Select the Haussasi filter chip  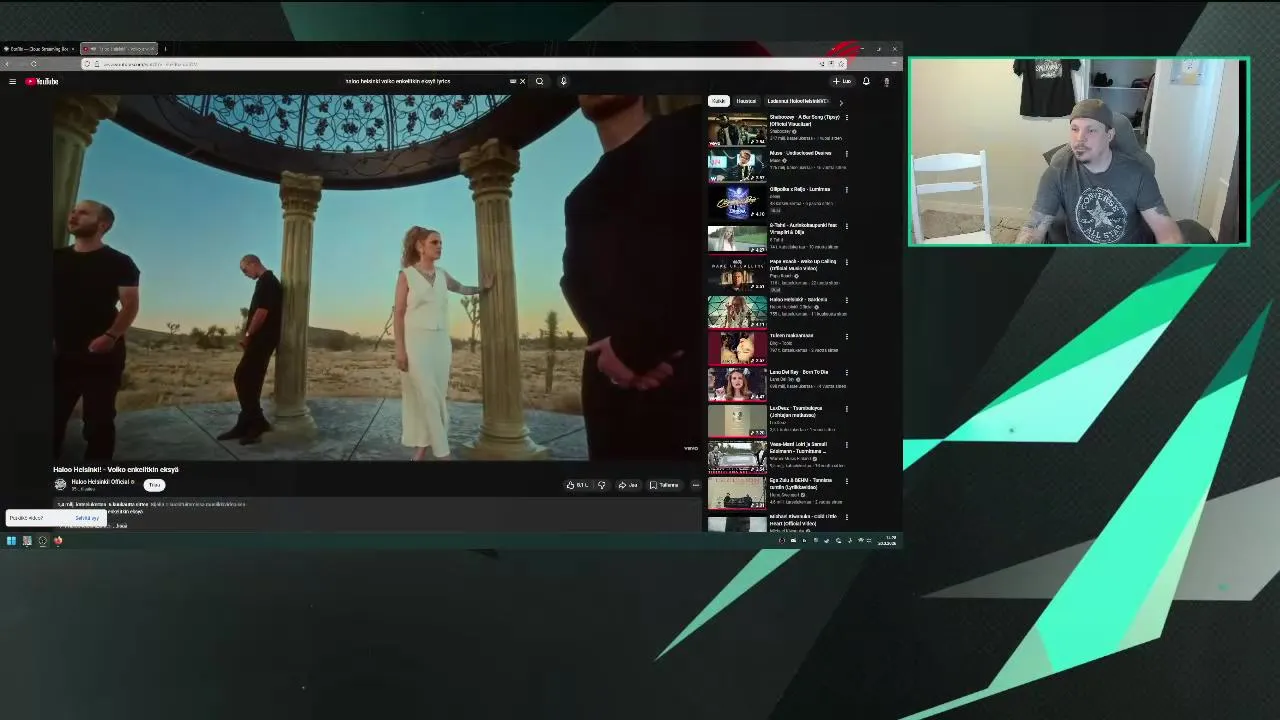tap(746, 101)
